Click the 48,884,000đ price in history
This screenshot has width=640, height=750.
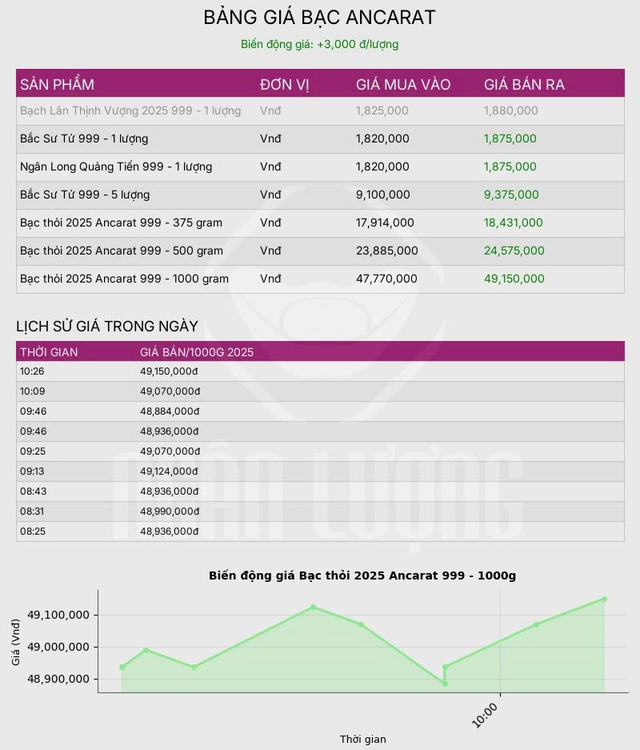point(169,411)
